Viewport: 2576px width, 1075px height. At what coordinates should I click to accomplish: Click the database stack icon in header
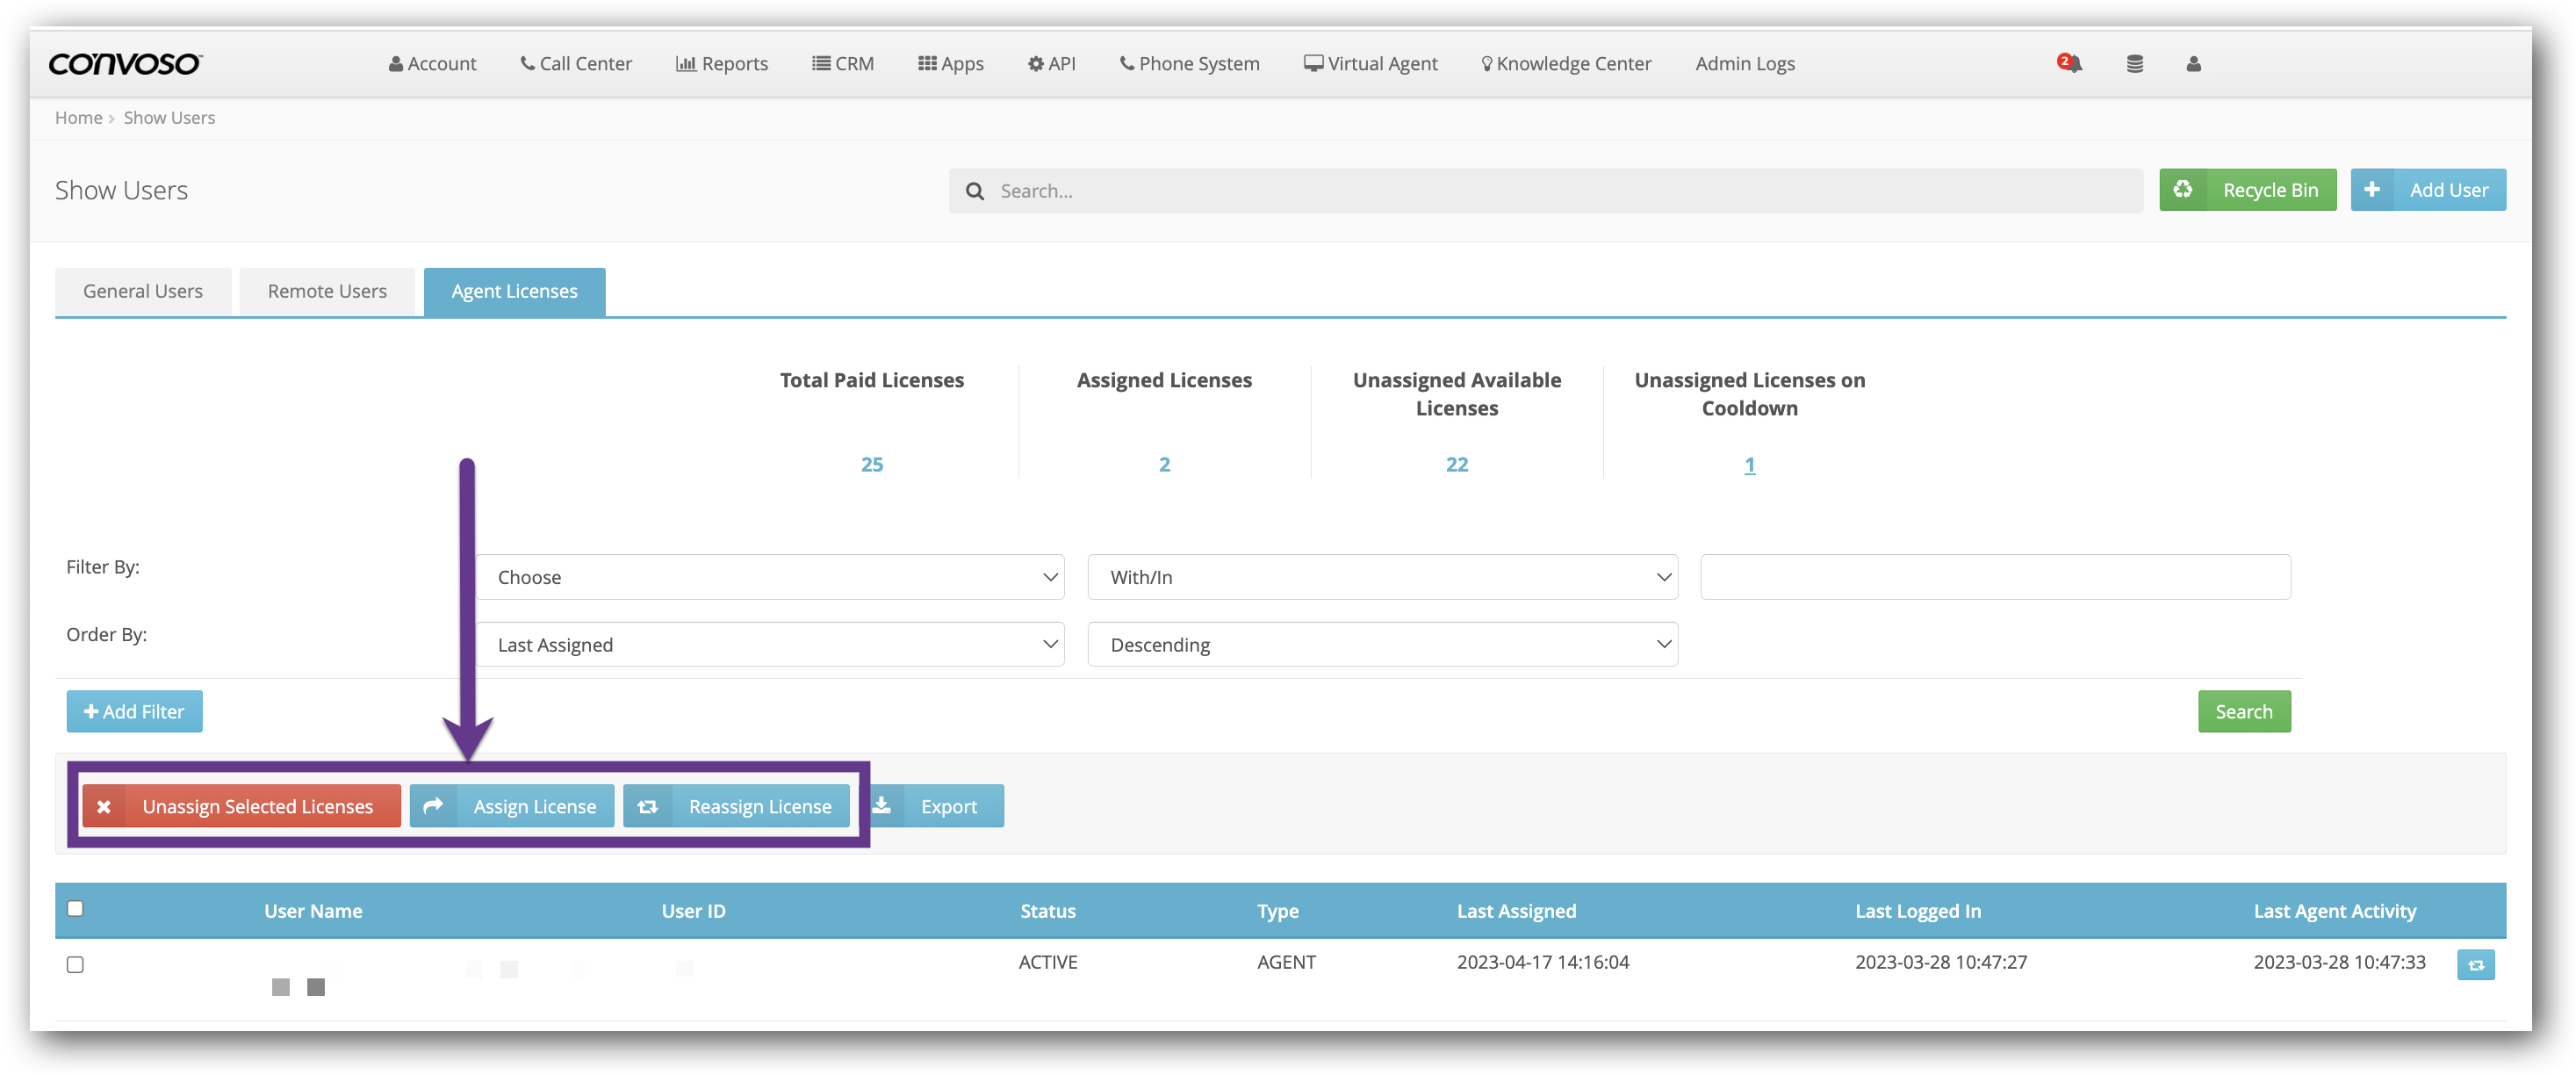click(2134, 64)
